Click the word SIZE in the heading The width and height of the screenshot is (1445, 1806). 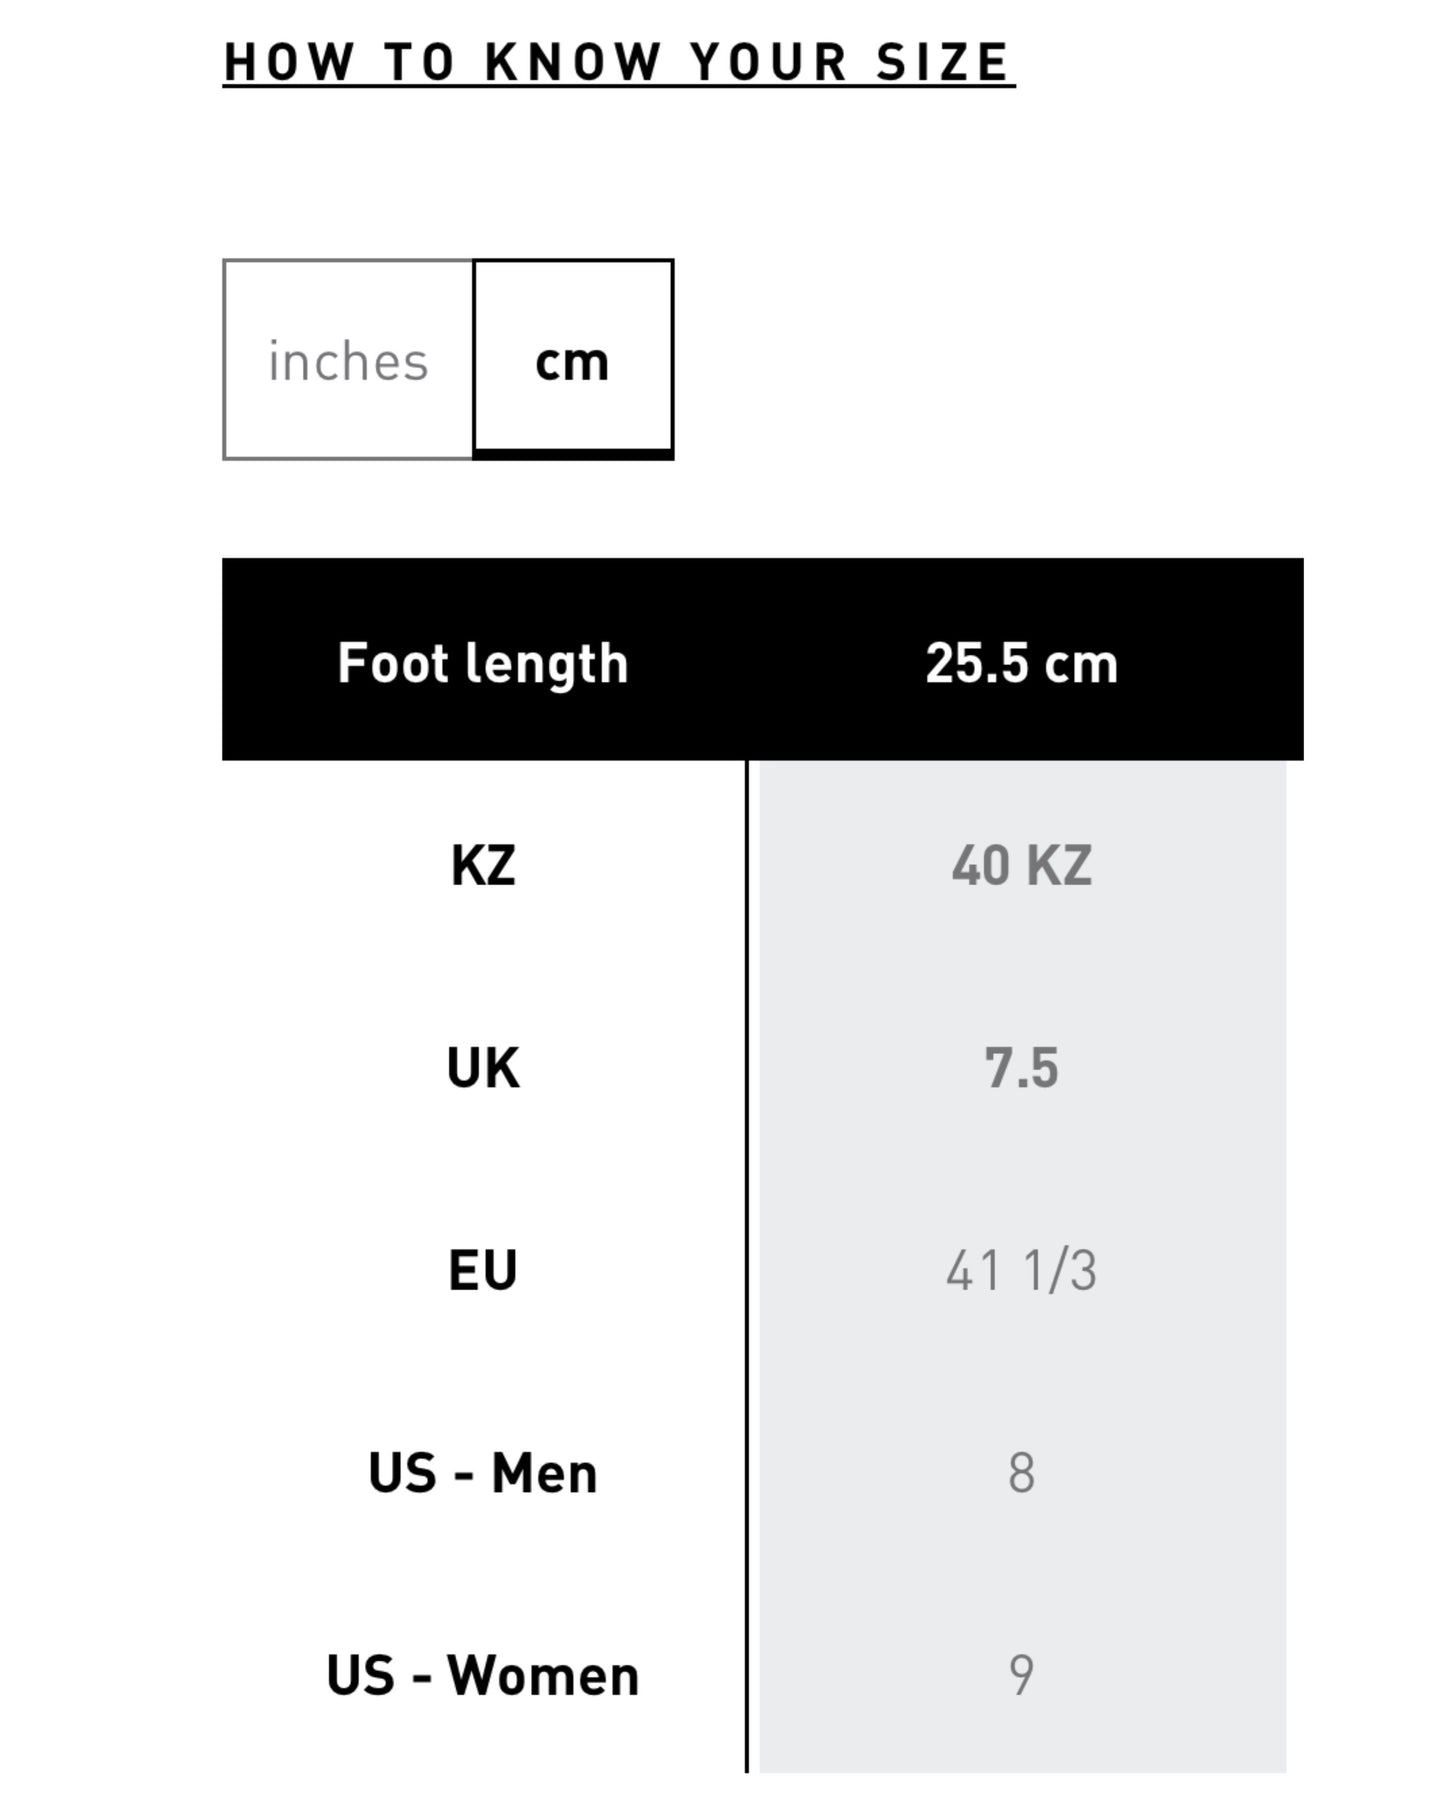click(x=942, y=62)
